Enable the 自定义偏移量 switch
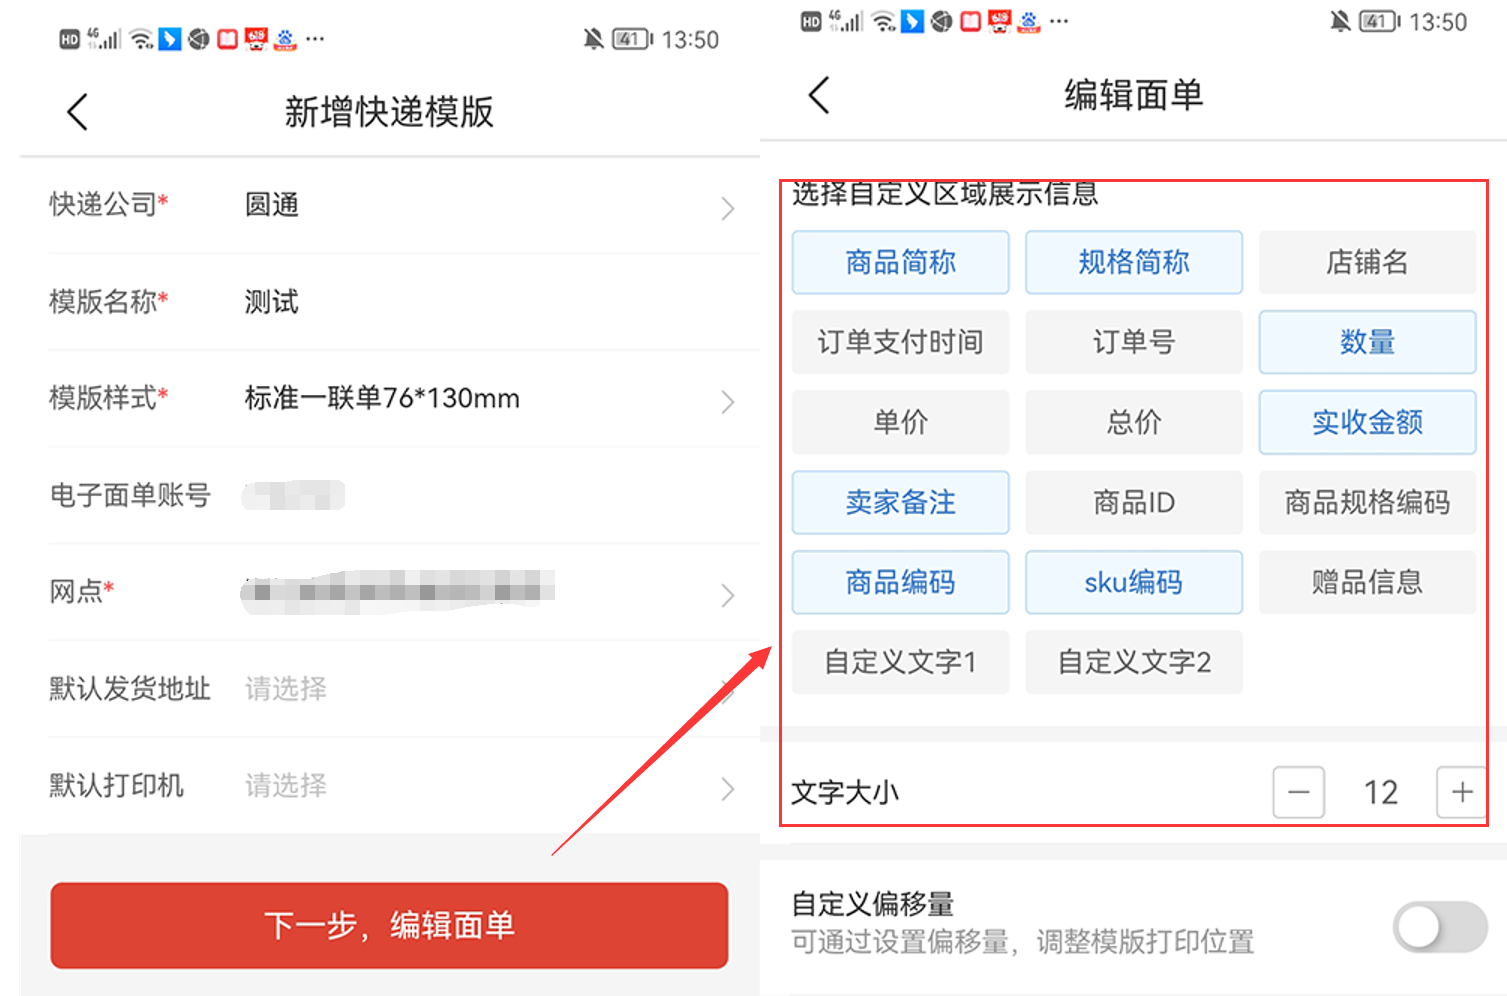 point(1439,927)
